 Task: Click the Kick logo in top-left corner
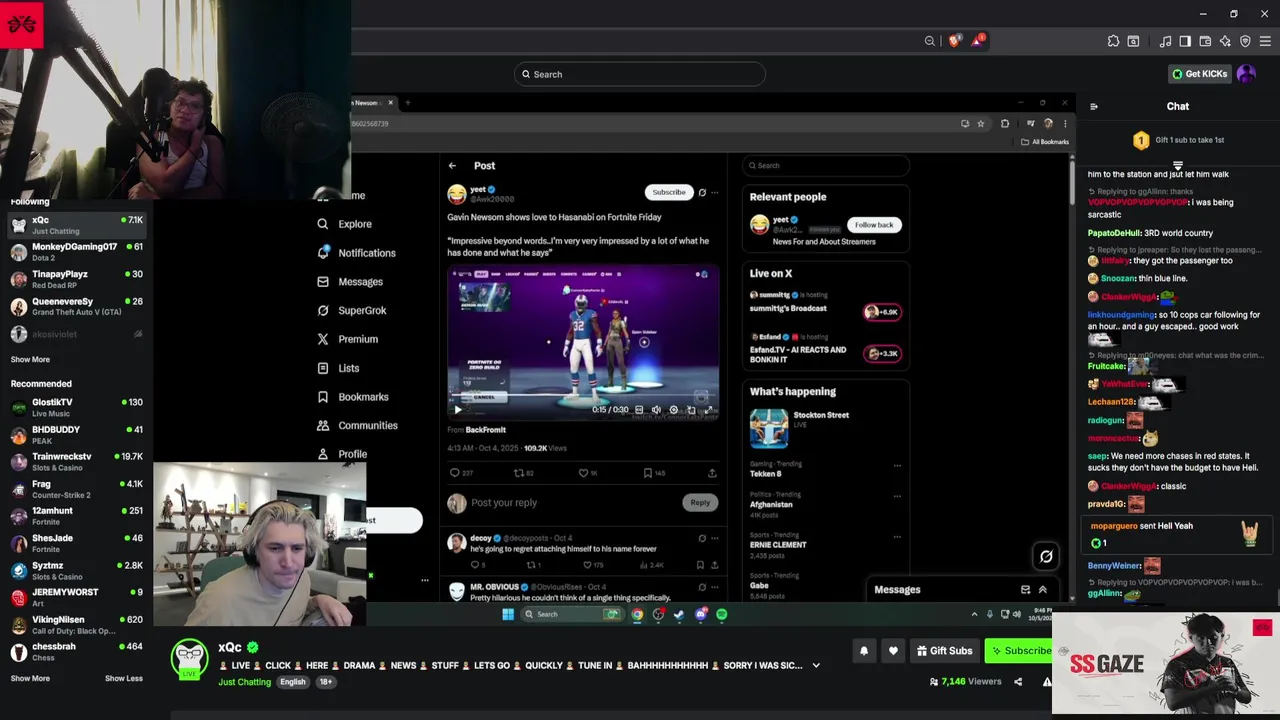click(x=22, y=24)
